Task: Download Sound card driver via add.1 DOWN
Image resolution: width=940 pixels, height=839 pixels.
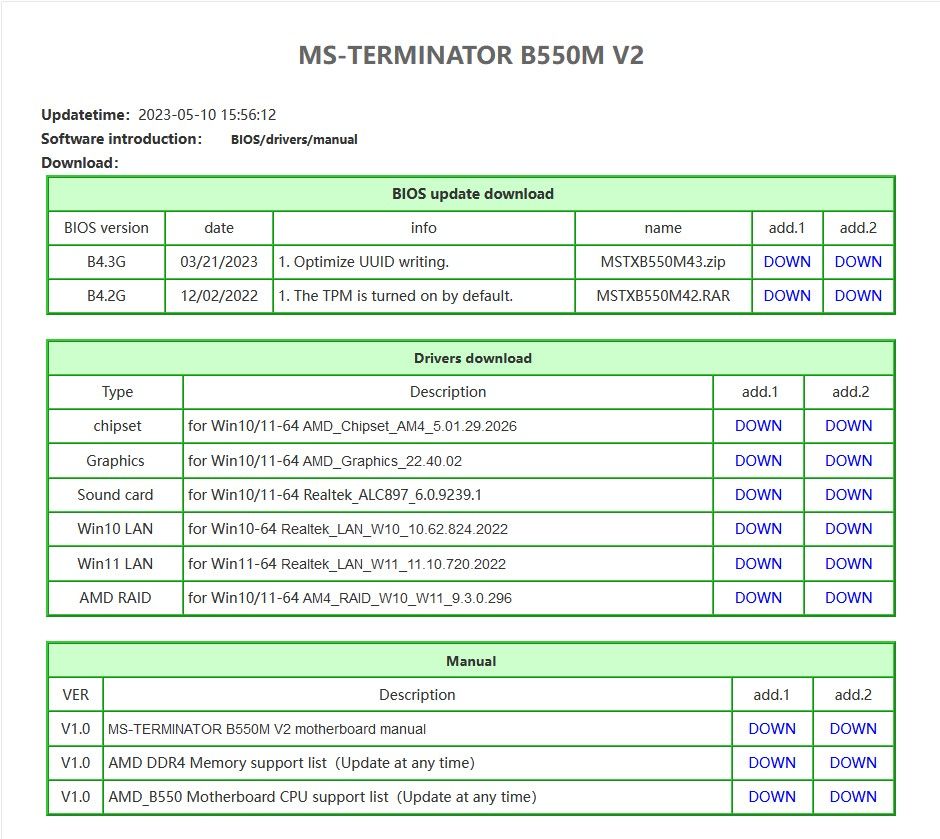Action: (x=758, y=495)
